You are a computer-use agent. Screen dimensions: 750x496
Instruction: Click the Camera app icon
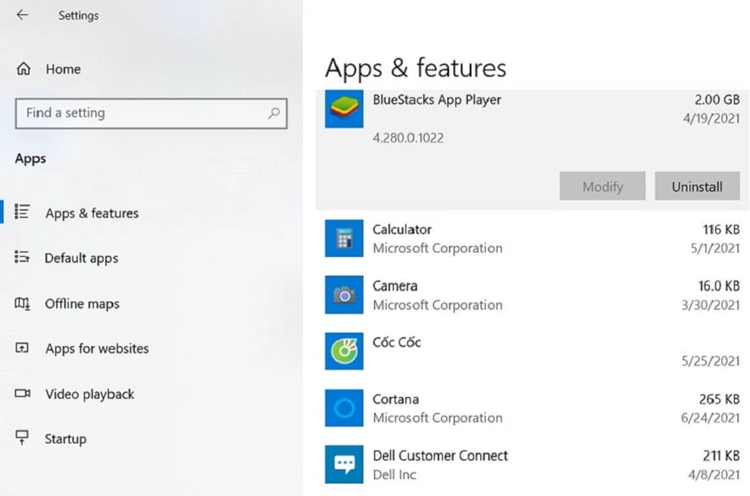click(344, 295)
